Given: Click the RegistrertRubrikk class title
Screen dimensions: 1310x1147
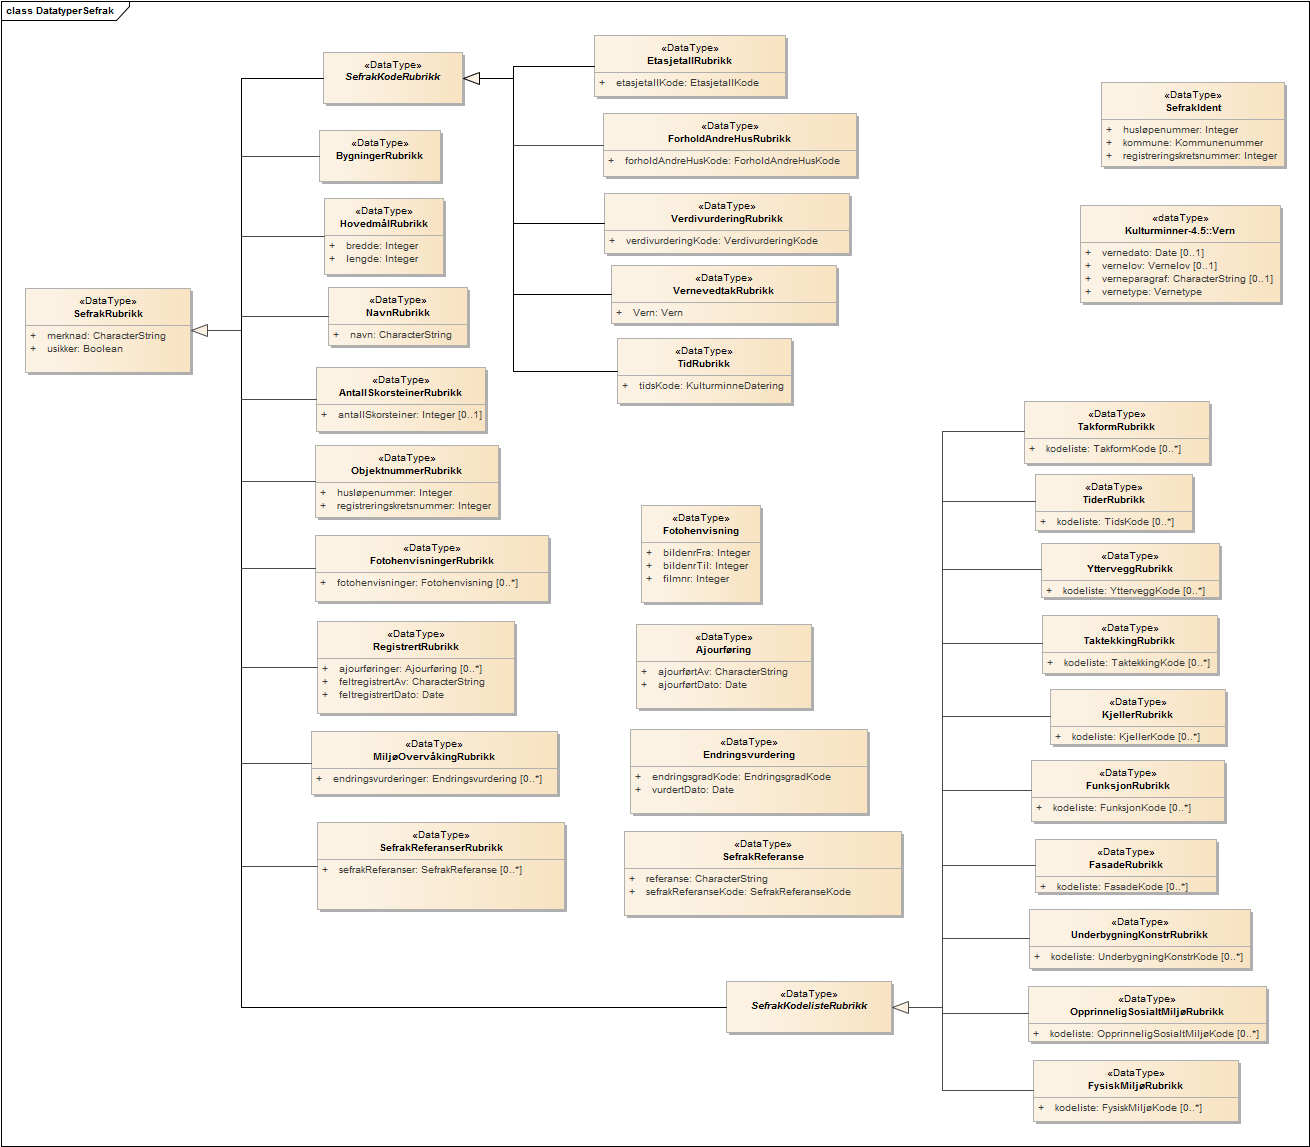Looking at the screenshot, I should pos(416,647).
